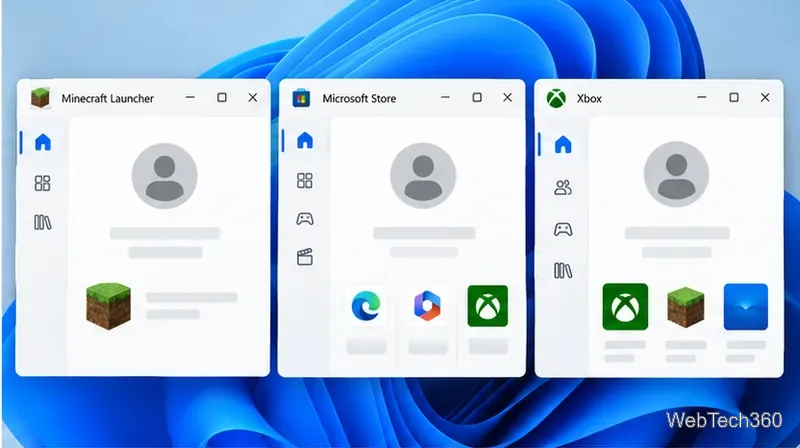Click the Minecraft Launcher profile avatar
The height and width of the screenshot is (448, 800).
pyautogui.click(x=164, y=176)
